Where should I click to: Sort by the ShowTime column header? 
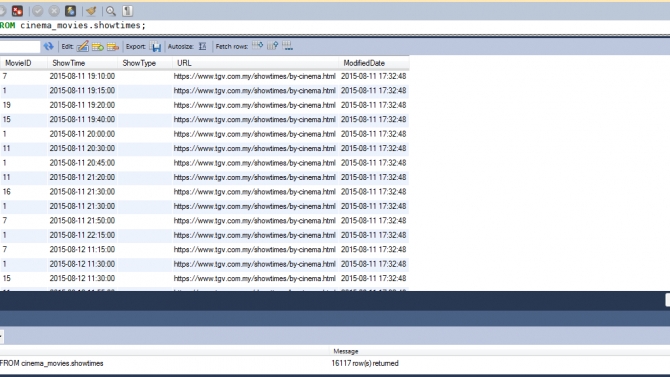tap(82, 63)
